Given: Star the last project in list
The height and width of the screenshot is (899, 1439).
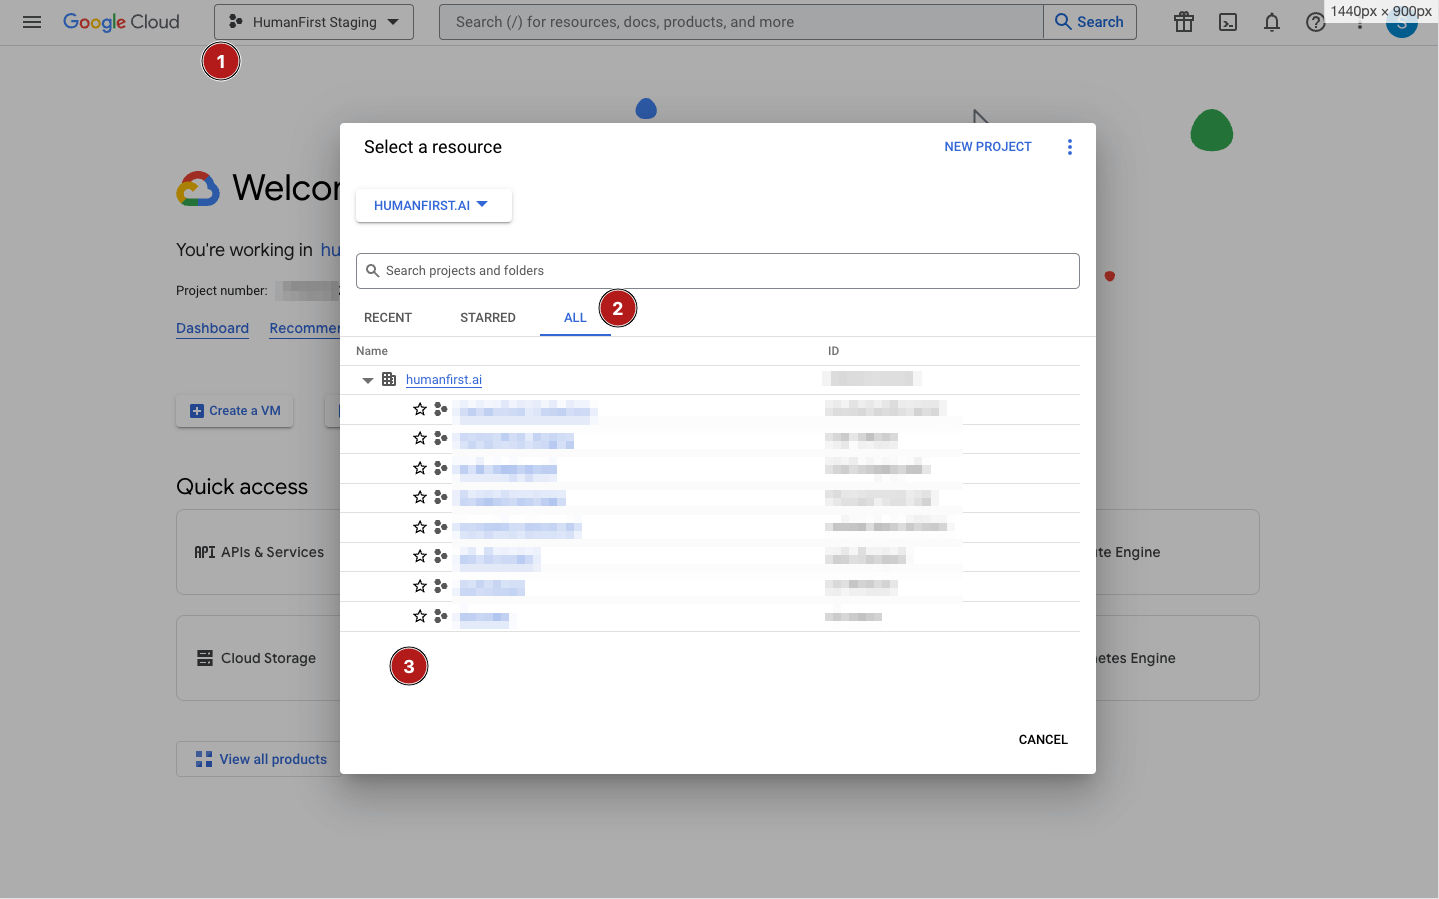Looking at the screenshot, I should (x=420, y=616).
